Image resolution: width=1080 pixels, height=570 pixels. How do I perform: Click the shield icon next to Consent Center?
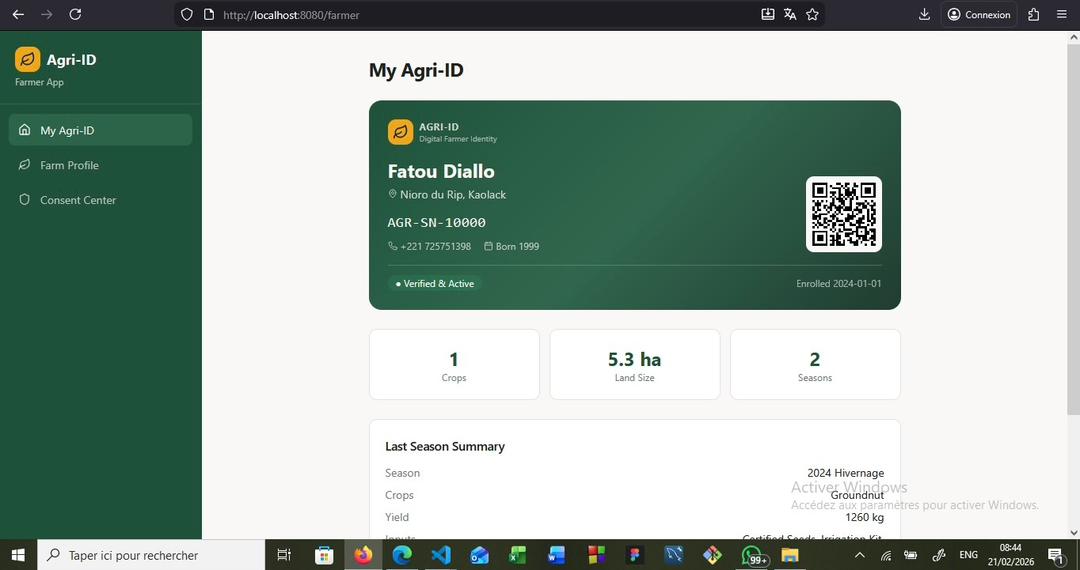pos(25,200)
